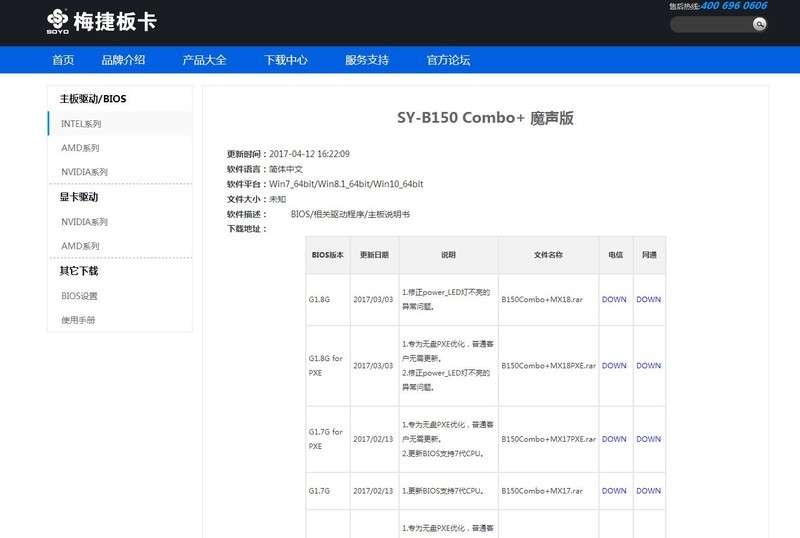Click the description BIOS/相关驱动程序/主板说明书

(350, 214)
